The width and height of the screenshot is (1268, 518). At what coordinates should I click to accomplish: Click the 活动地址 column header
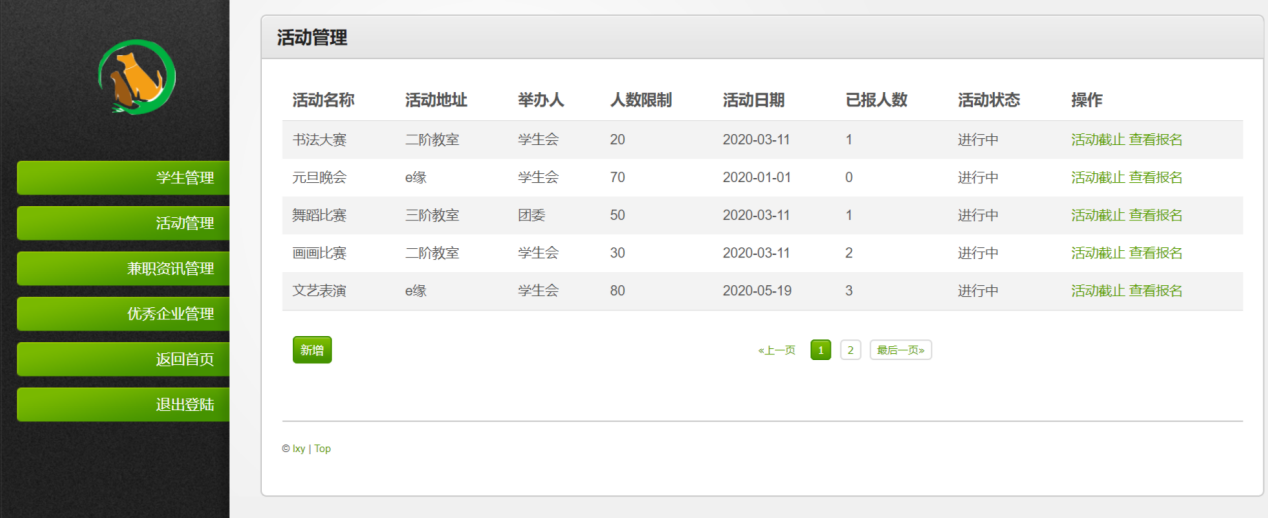tap(436, 100)
